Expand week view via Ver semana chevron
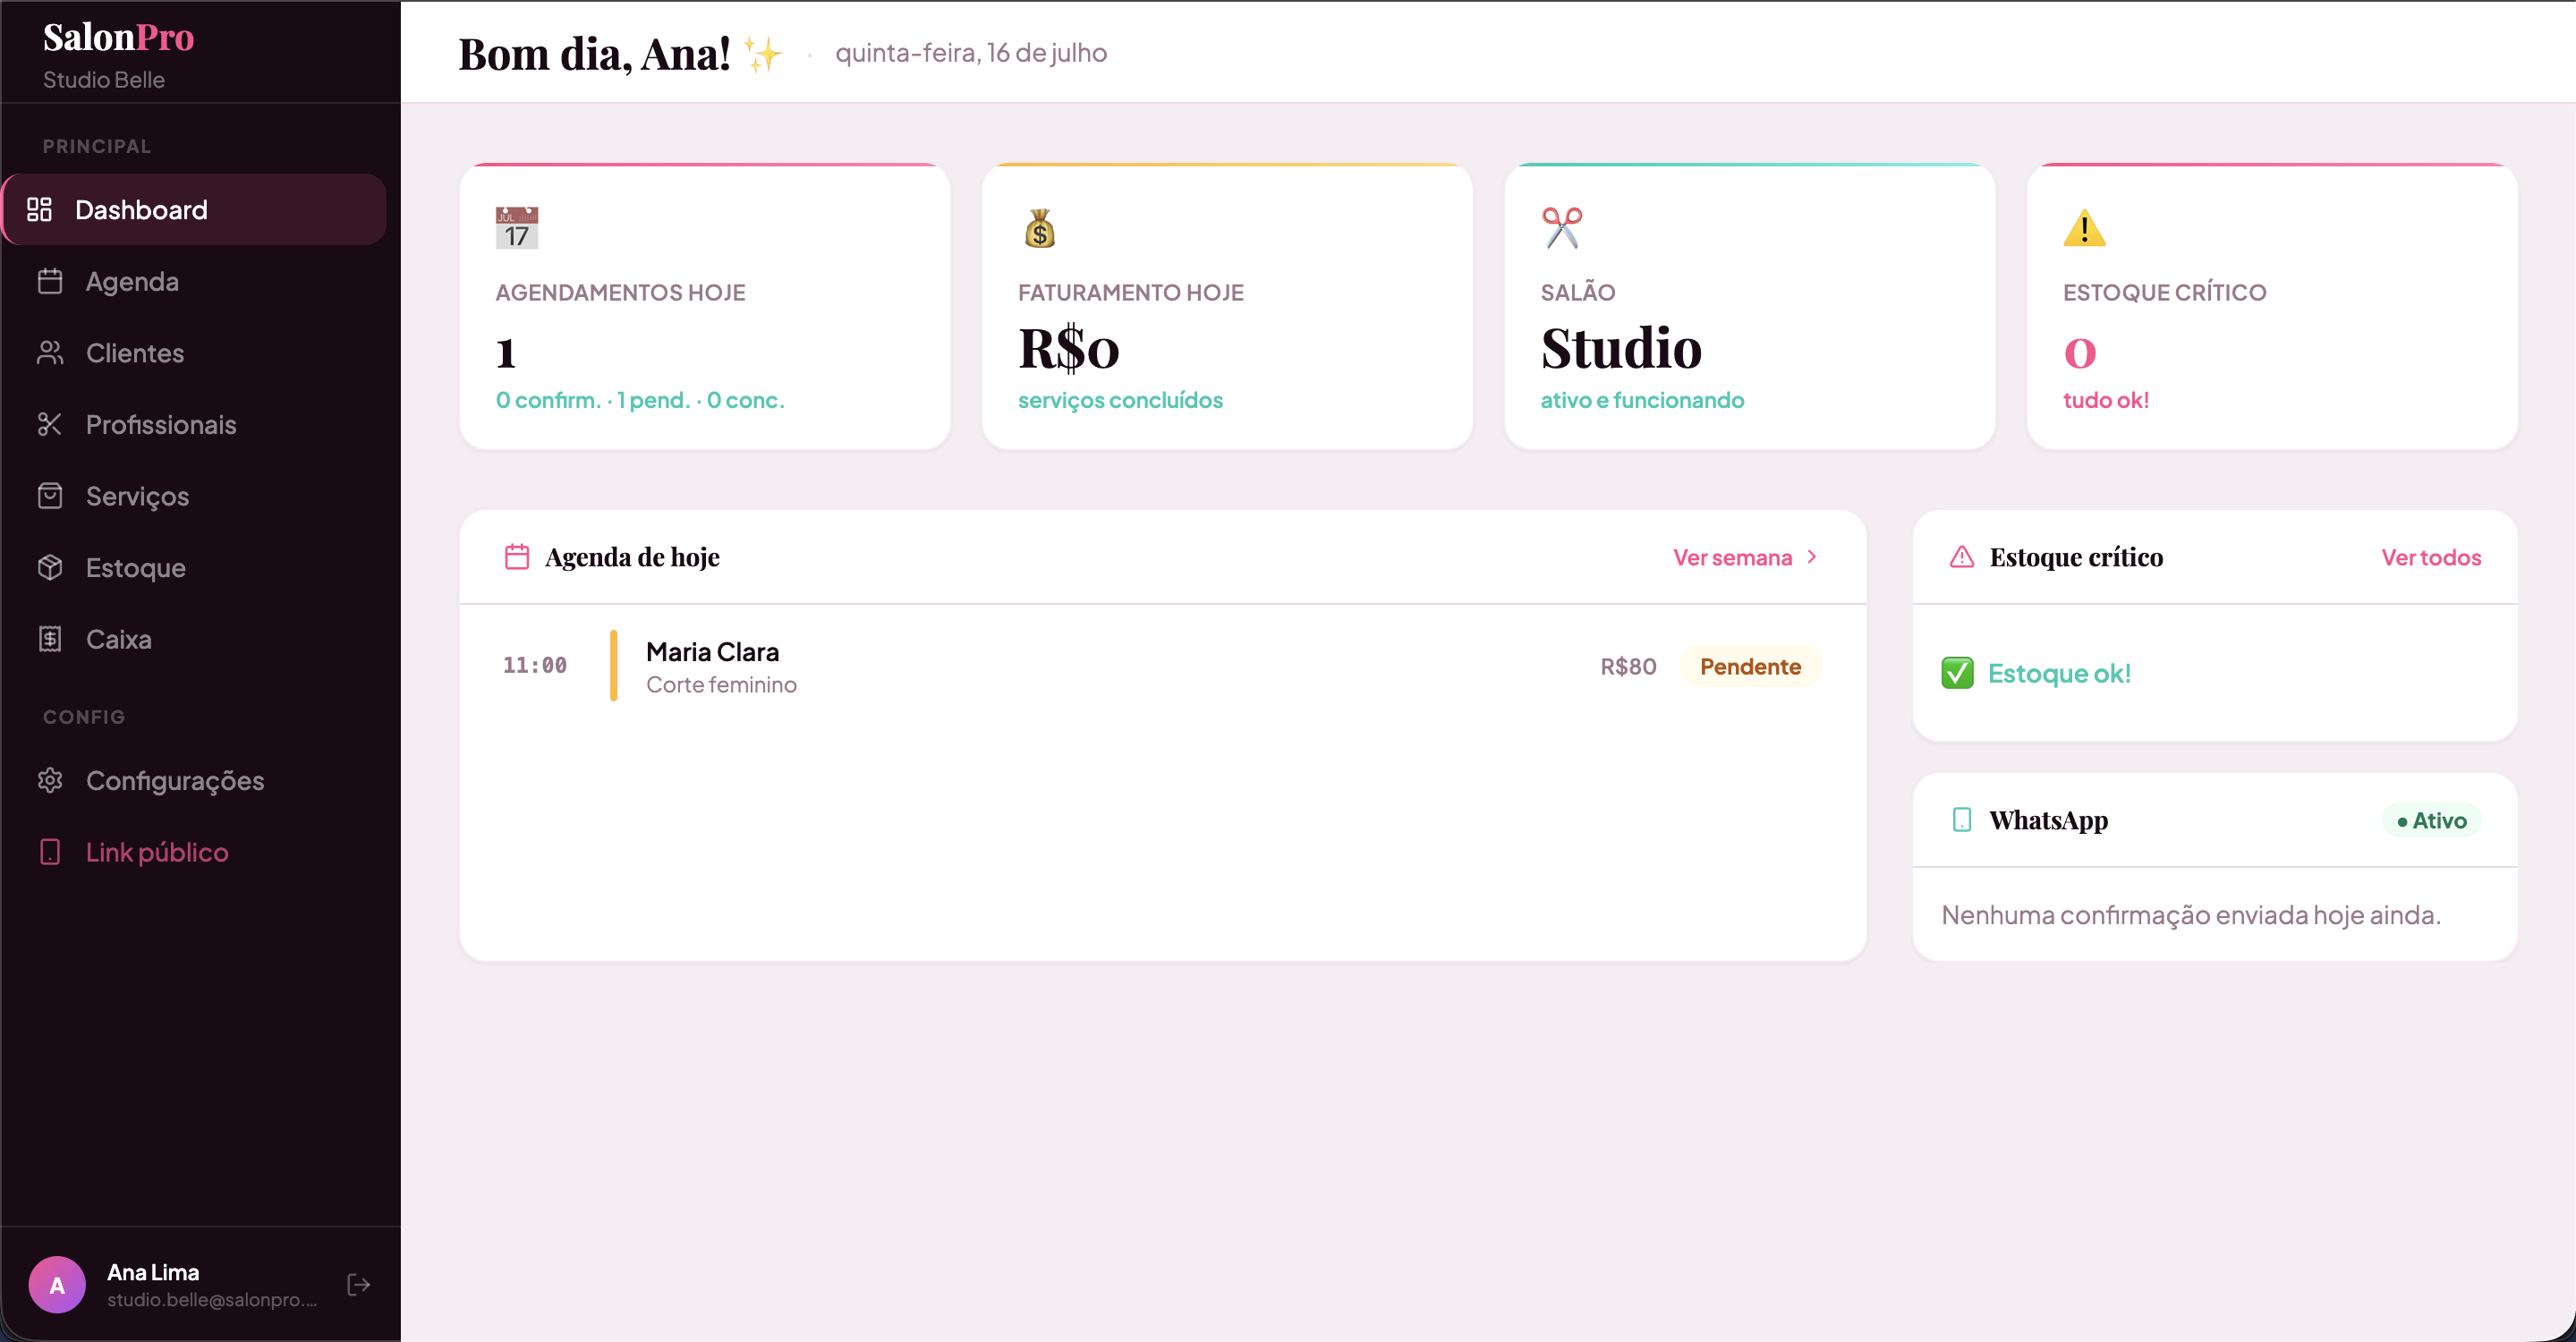Screen dimensions: 2576x1342 coord(1812,557)
